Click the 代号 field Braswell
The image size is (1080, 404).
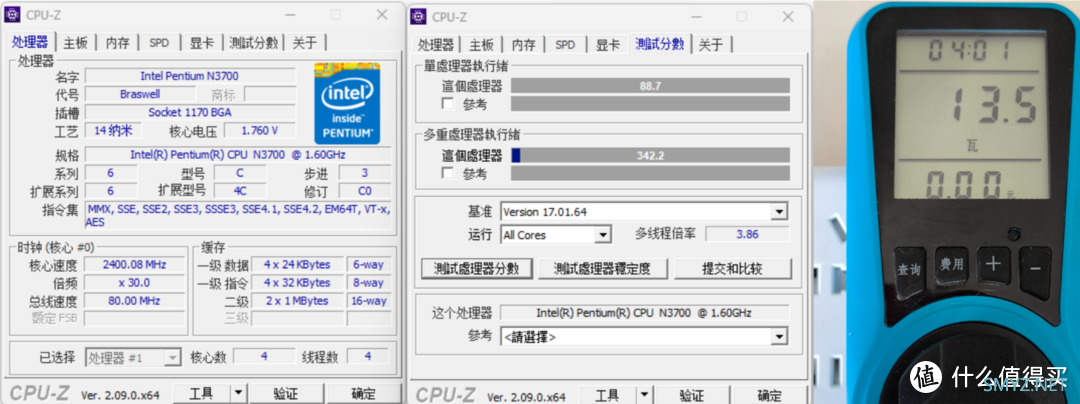click(x=139, y=94)
